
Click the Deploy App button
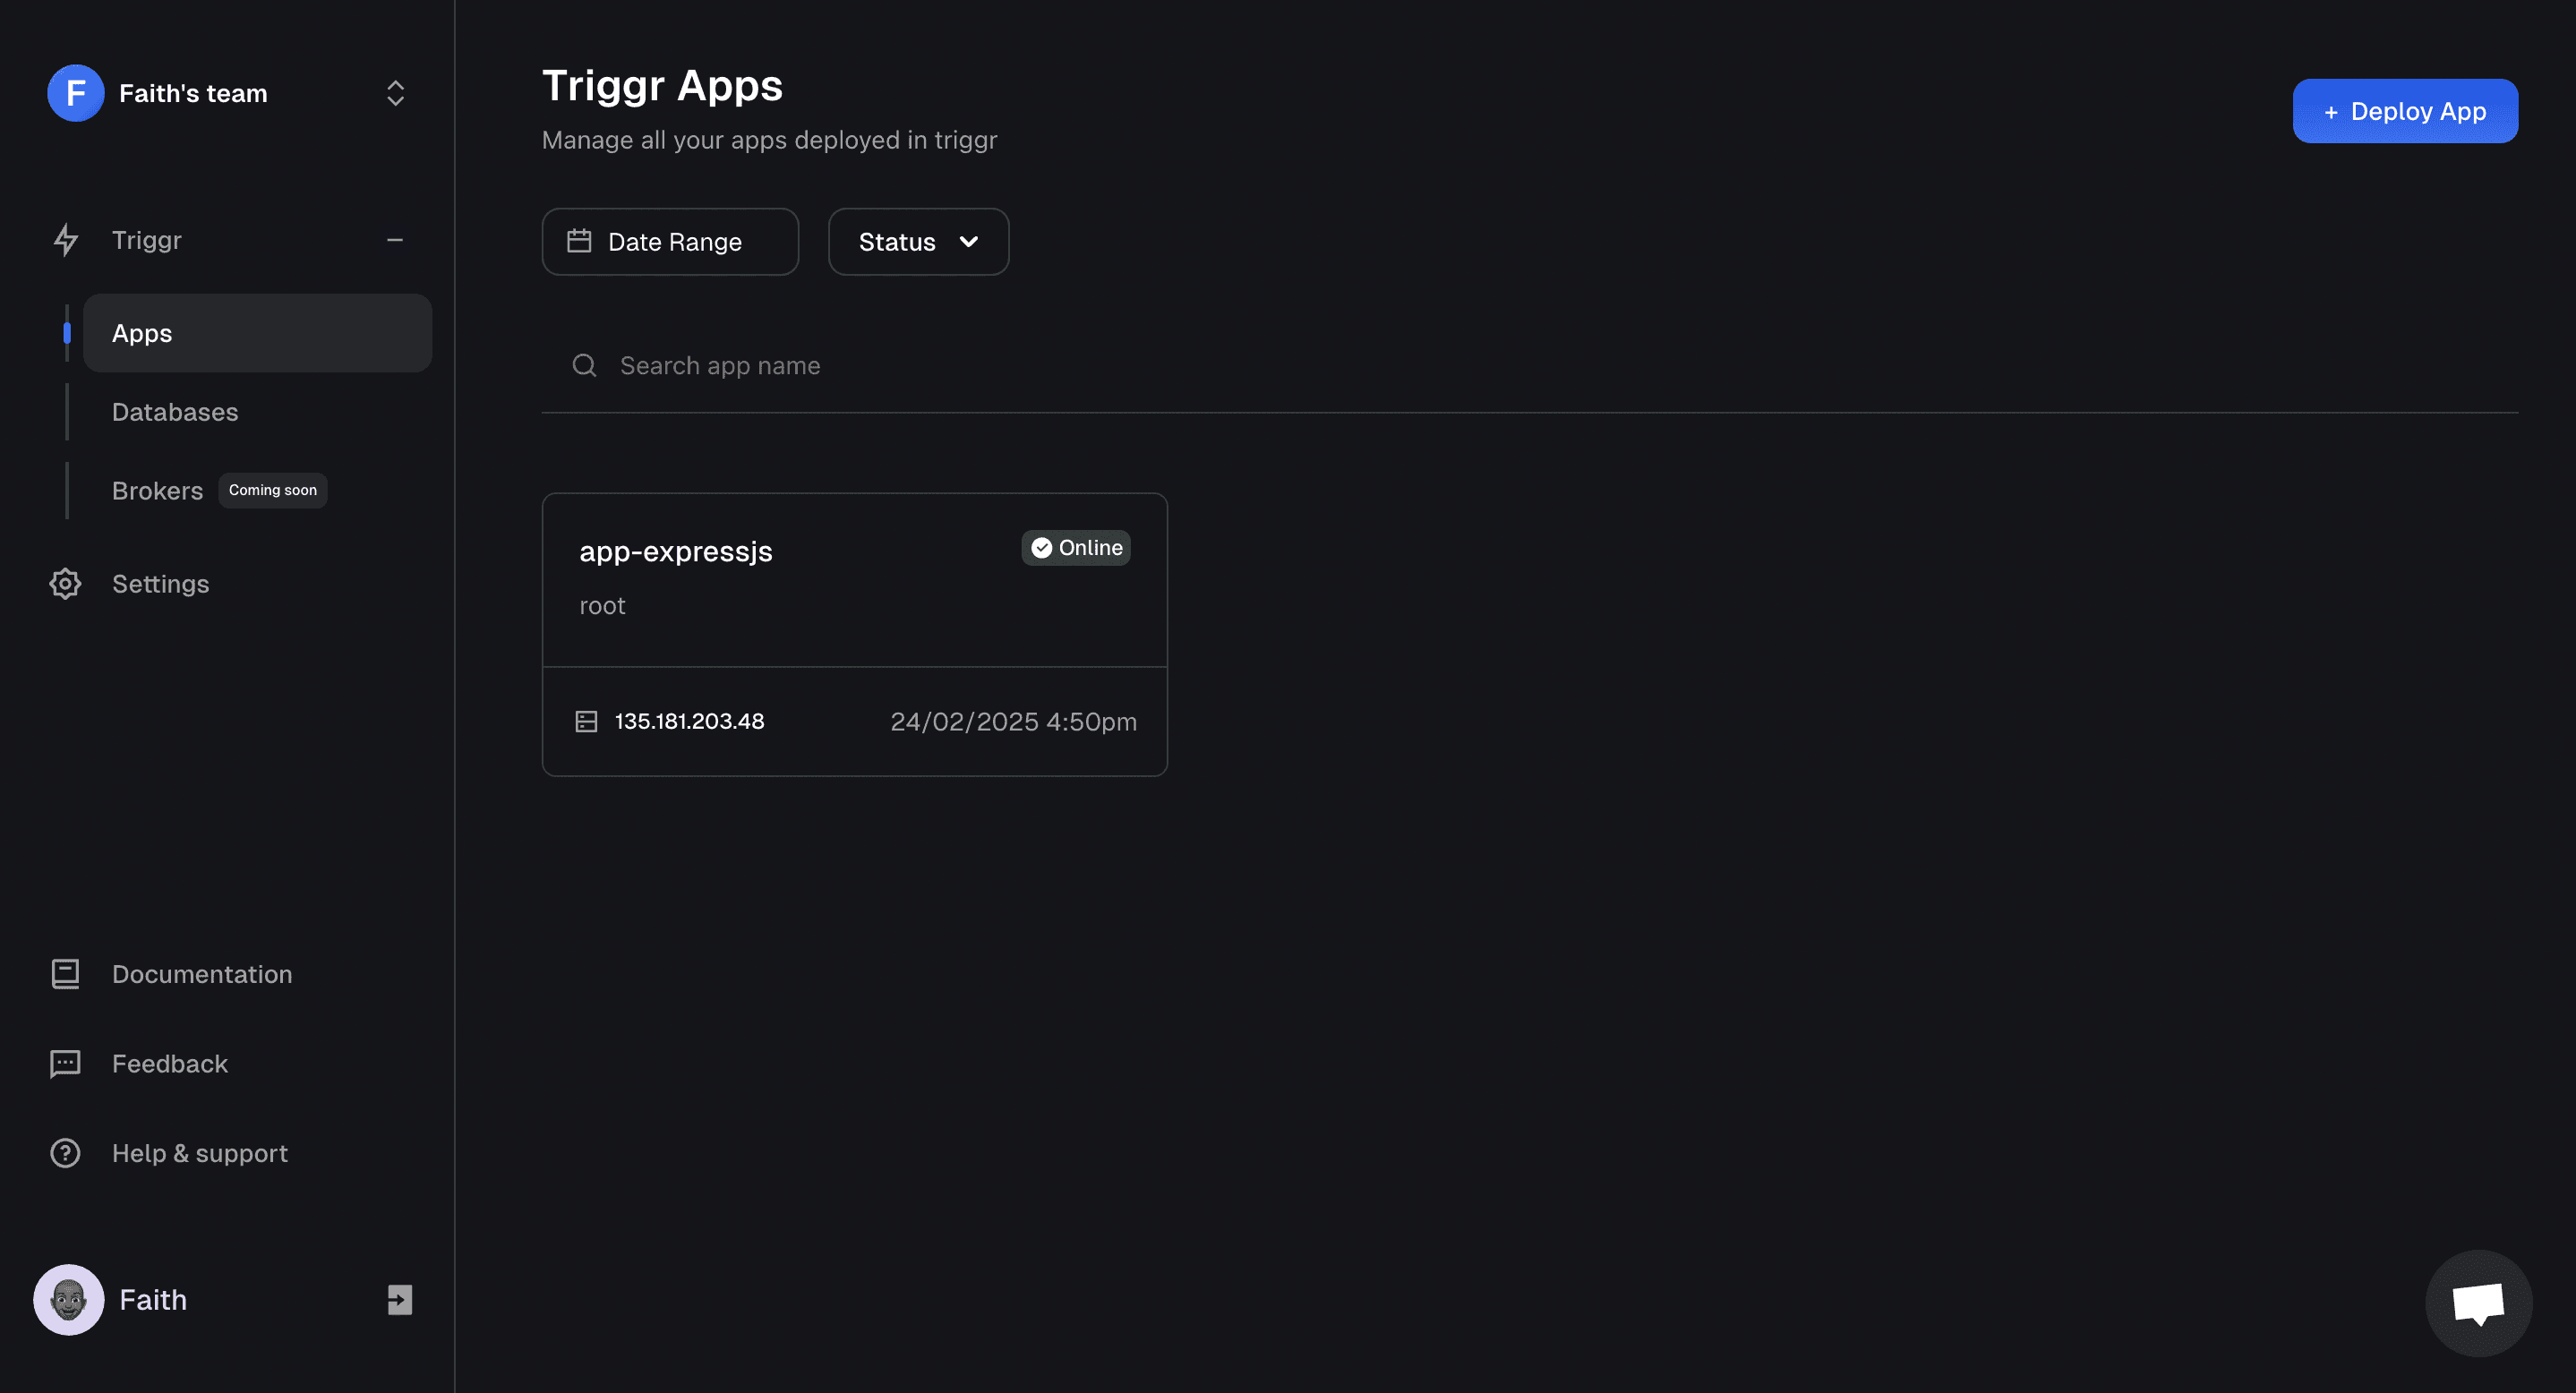point(2405,110)
